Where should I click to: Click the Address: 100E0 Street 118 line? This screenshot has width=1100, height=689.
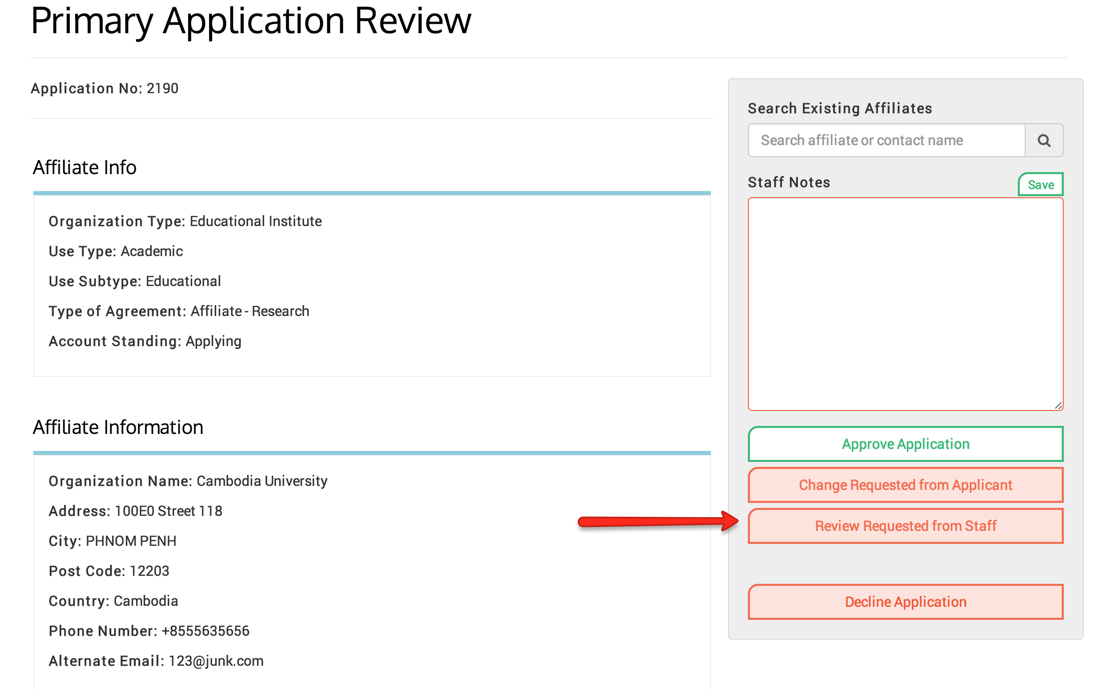point(135,511)
